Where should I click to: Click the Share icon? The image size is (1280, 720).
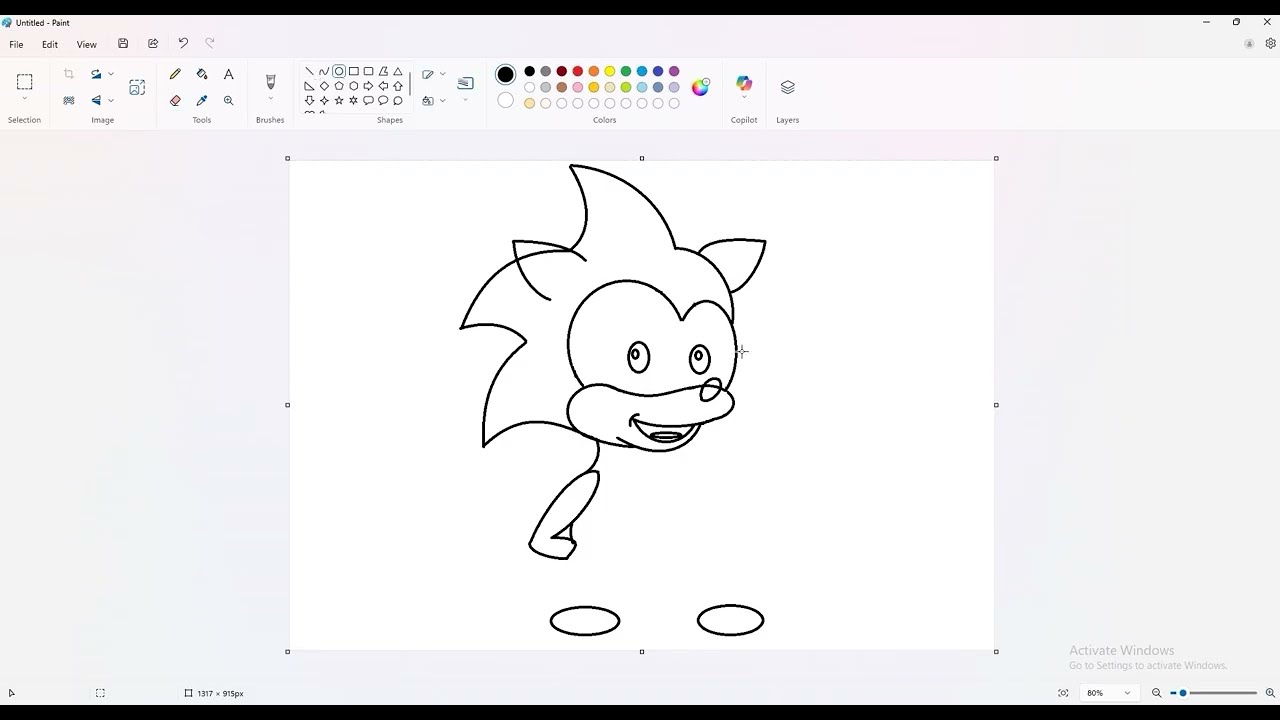click(153, 43)
